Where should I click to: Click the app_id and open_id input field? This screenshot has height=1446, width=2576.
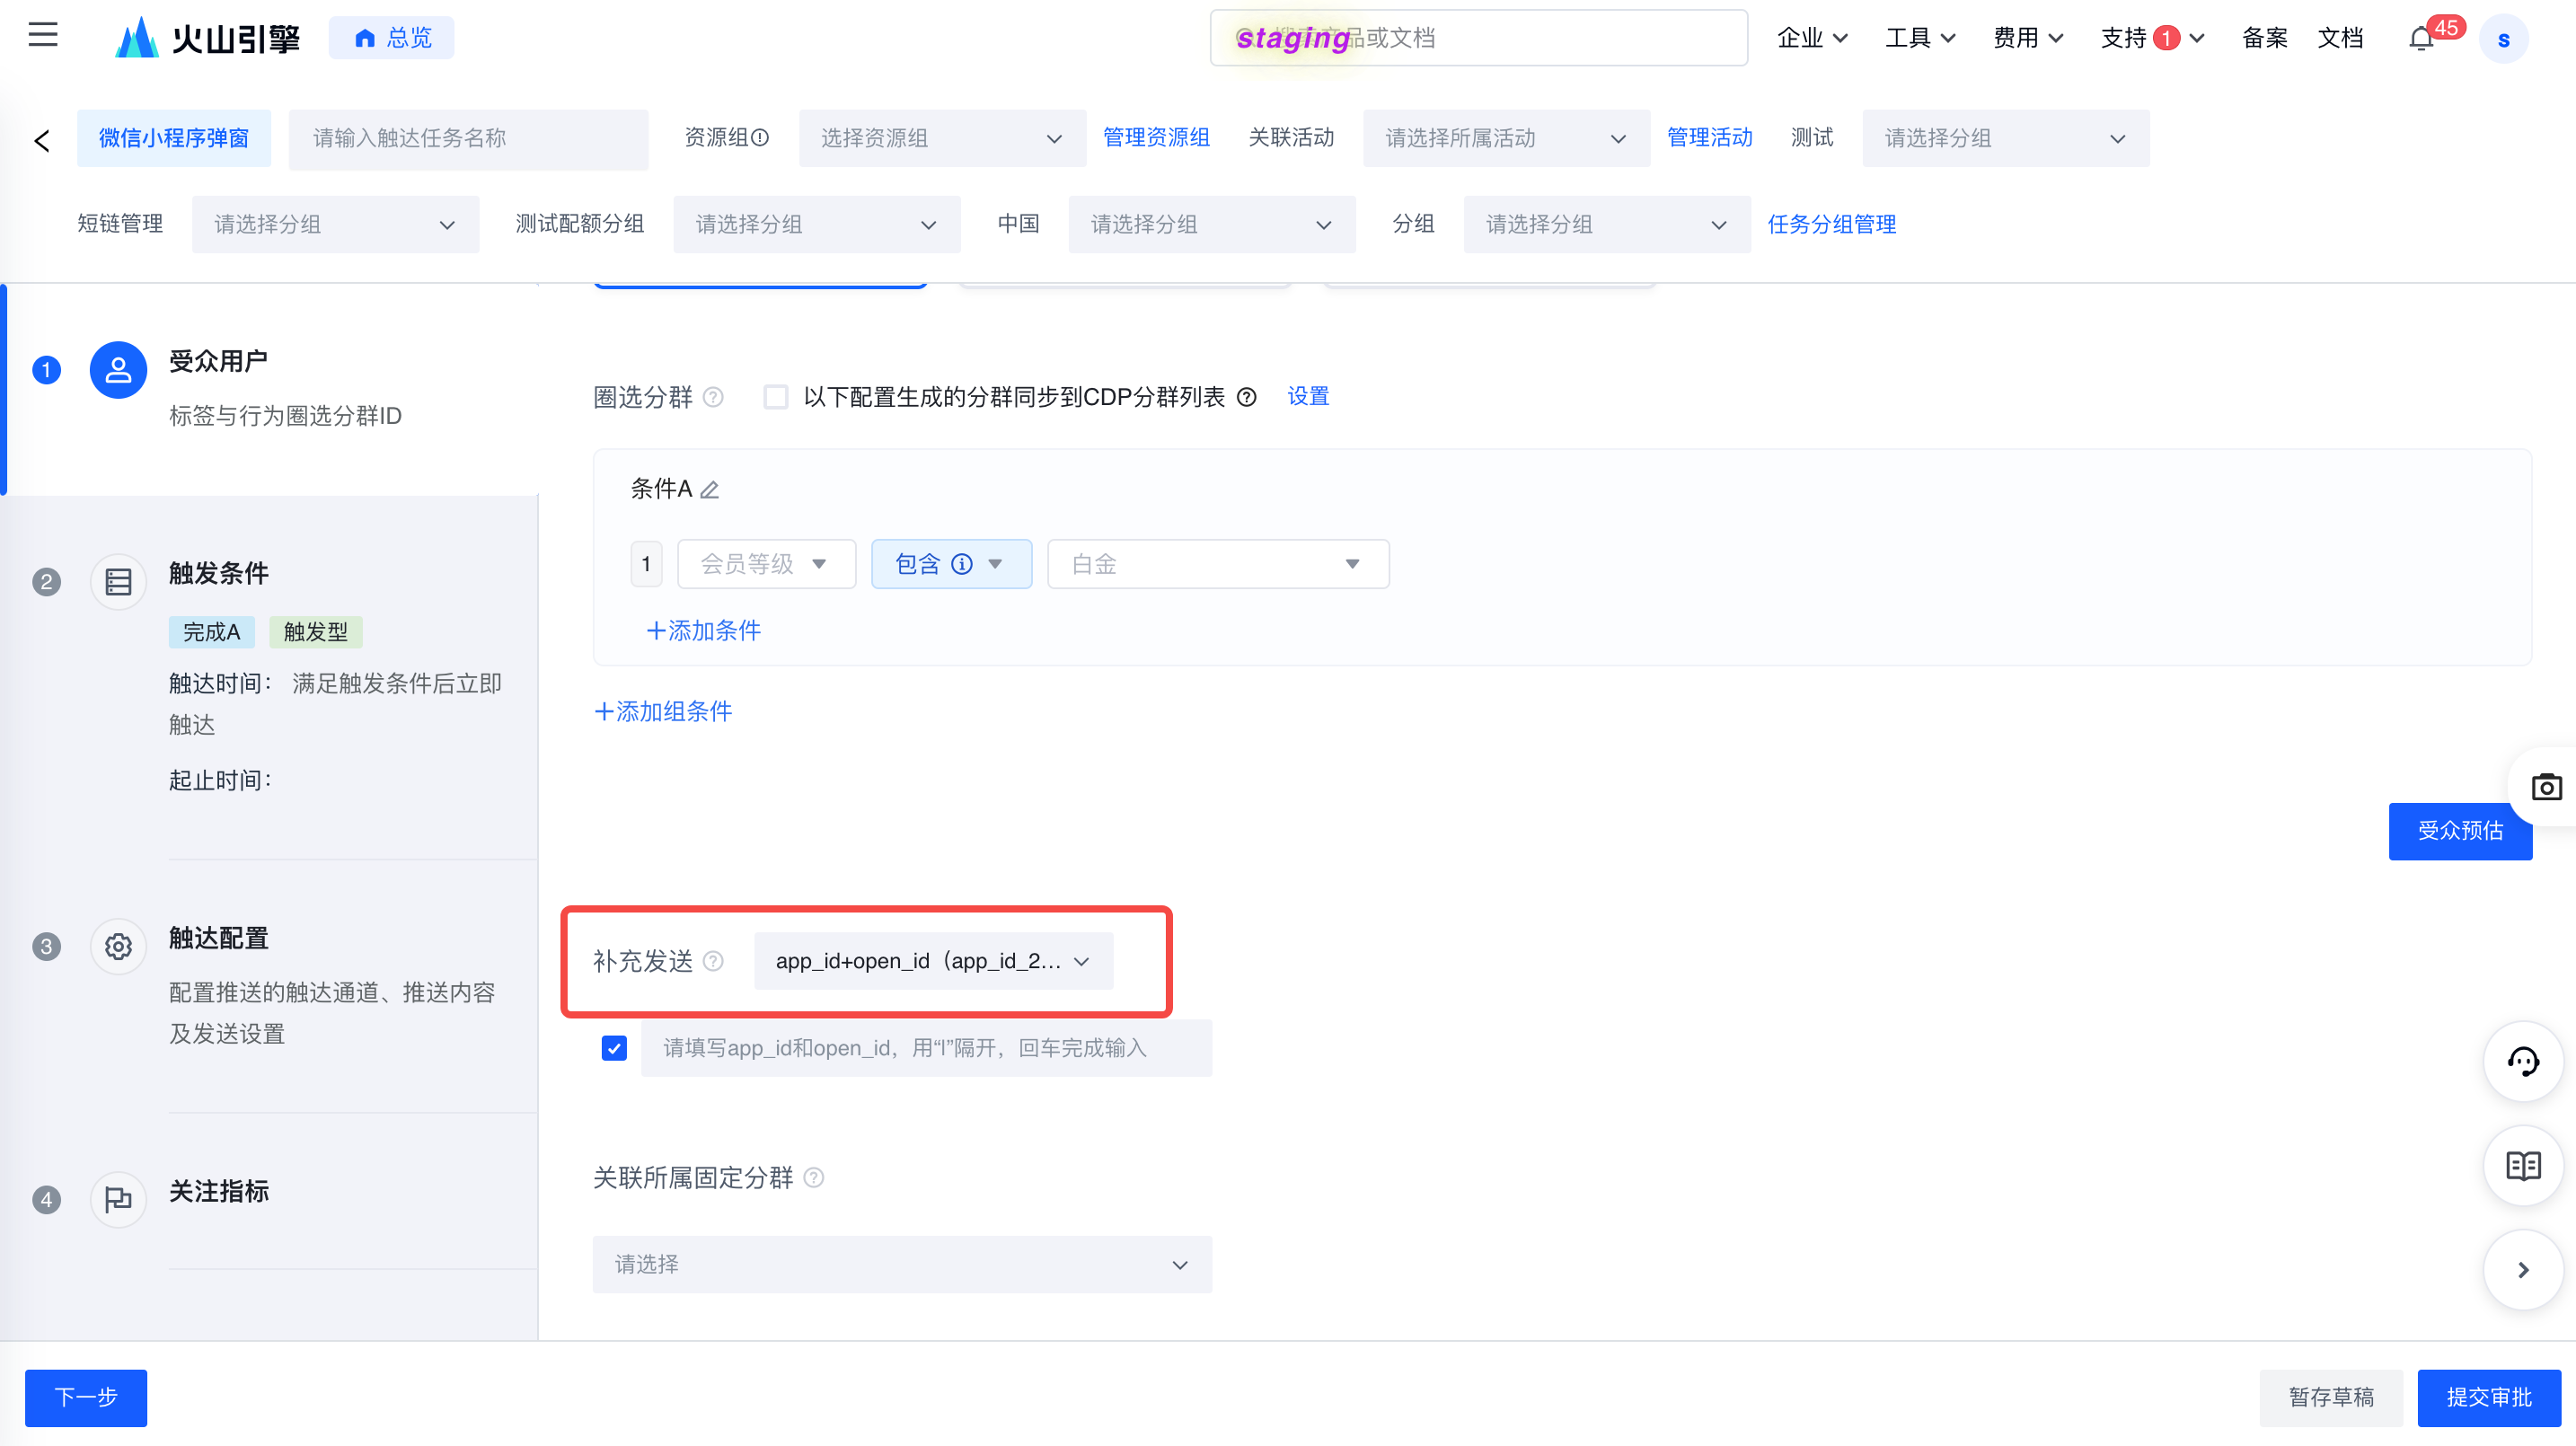pyautogui.click(x=926, y=1048)
